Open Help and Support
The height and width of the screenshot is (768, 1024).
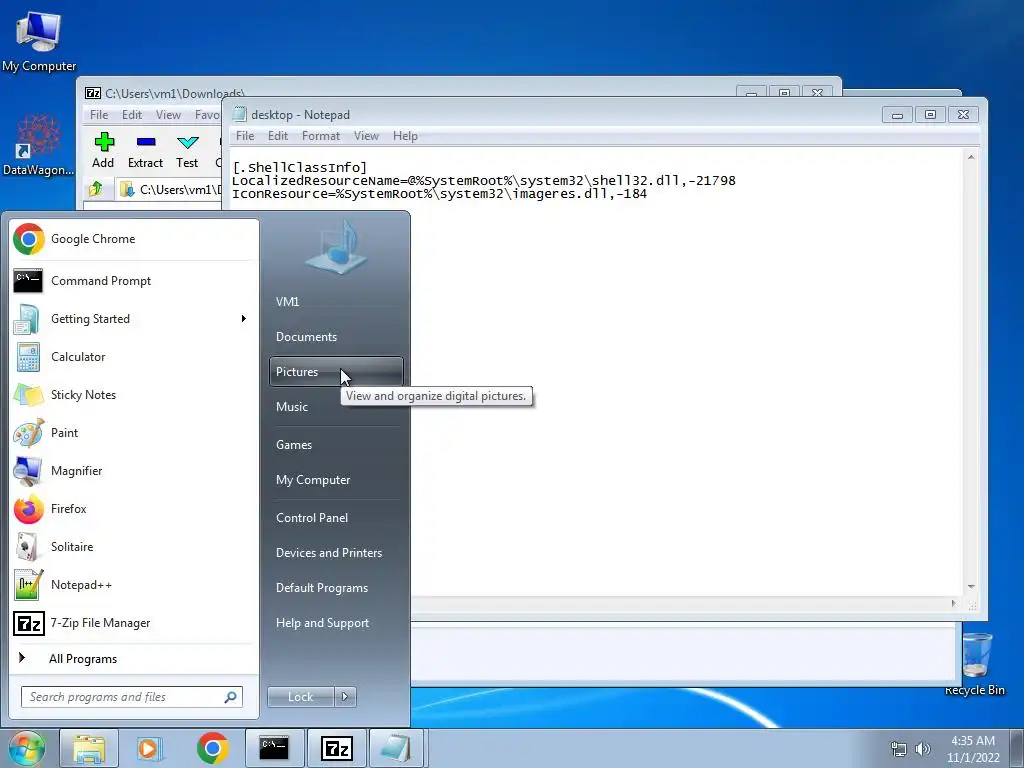(x=336, y=623)
